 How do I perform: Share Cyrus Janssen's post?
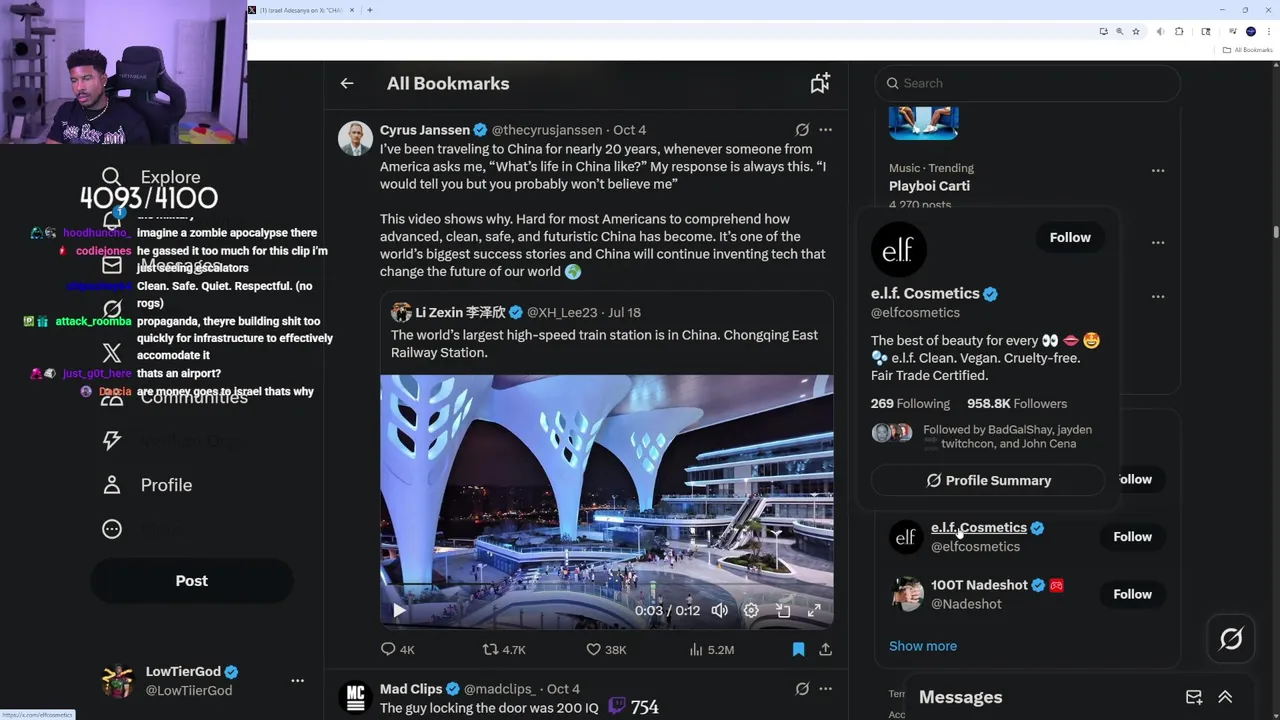(825, 649)
